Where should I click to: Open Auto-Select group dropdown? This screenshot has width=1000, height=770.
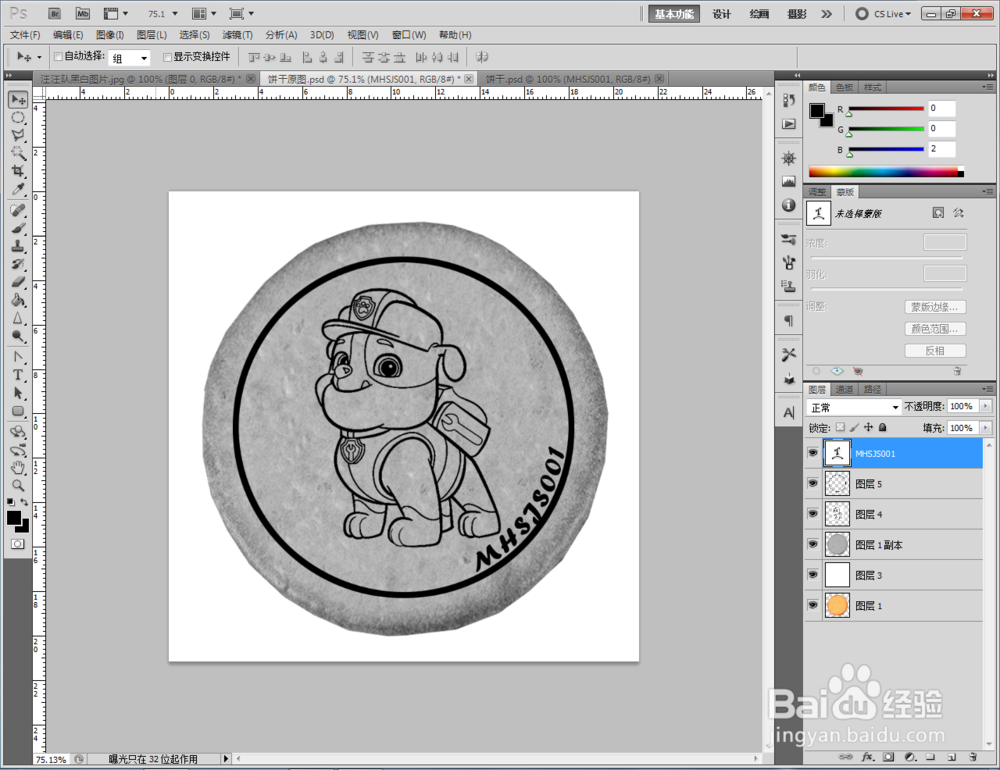(144, 58)
